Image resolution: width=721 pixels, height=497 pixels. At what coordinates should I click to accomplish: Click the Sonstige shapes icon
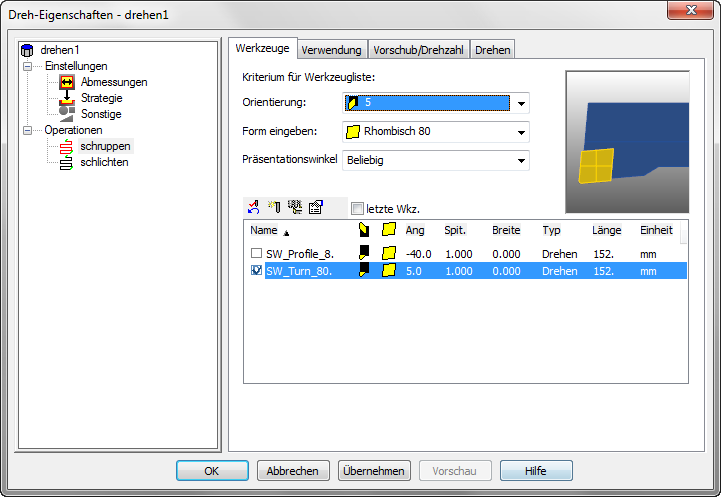click(67, 114)
